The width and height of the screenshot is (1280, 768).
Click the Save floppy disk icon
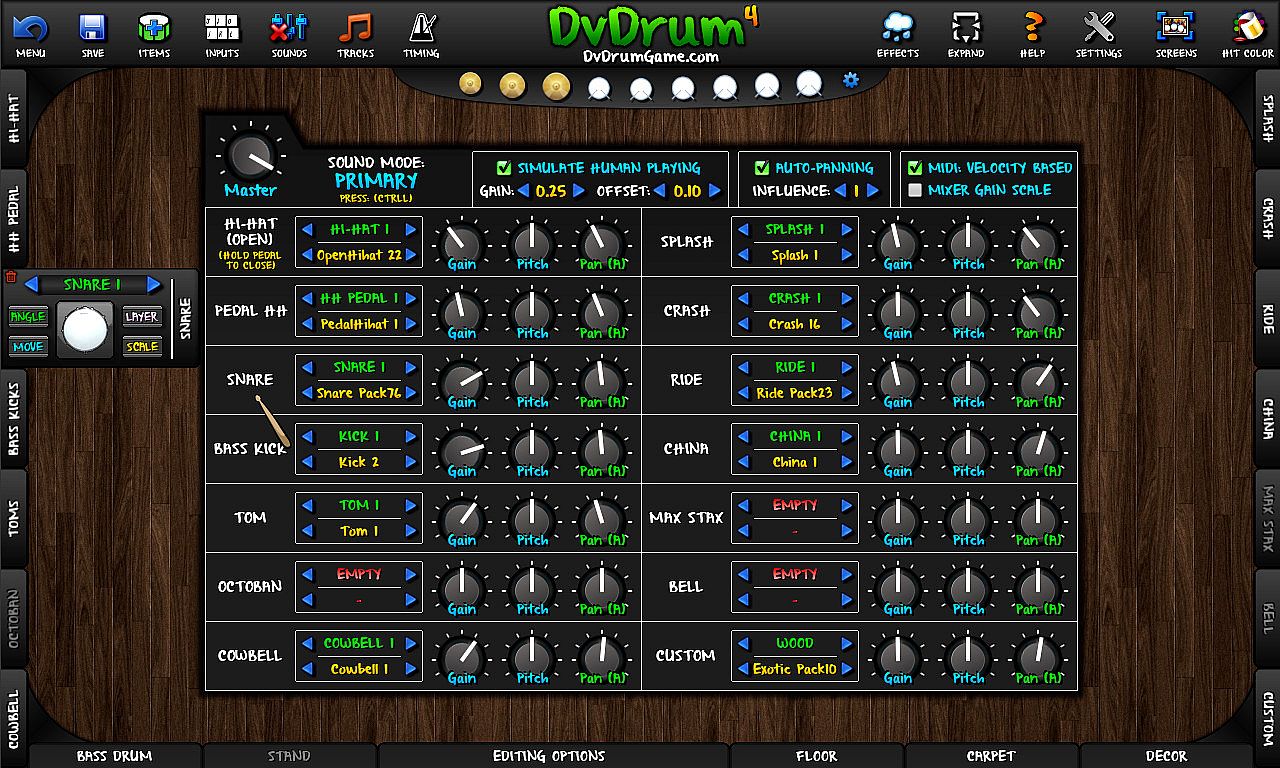(x=93, y=27)
